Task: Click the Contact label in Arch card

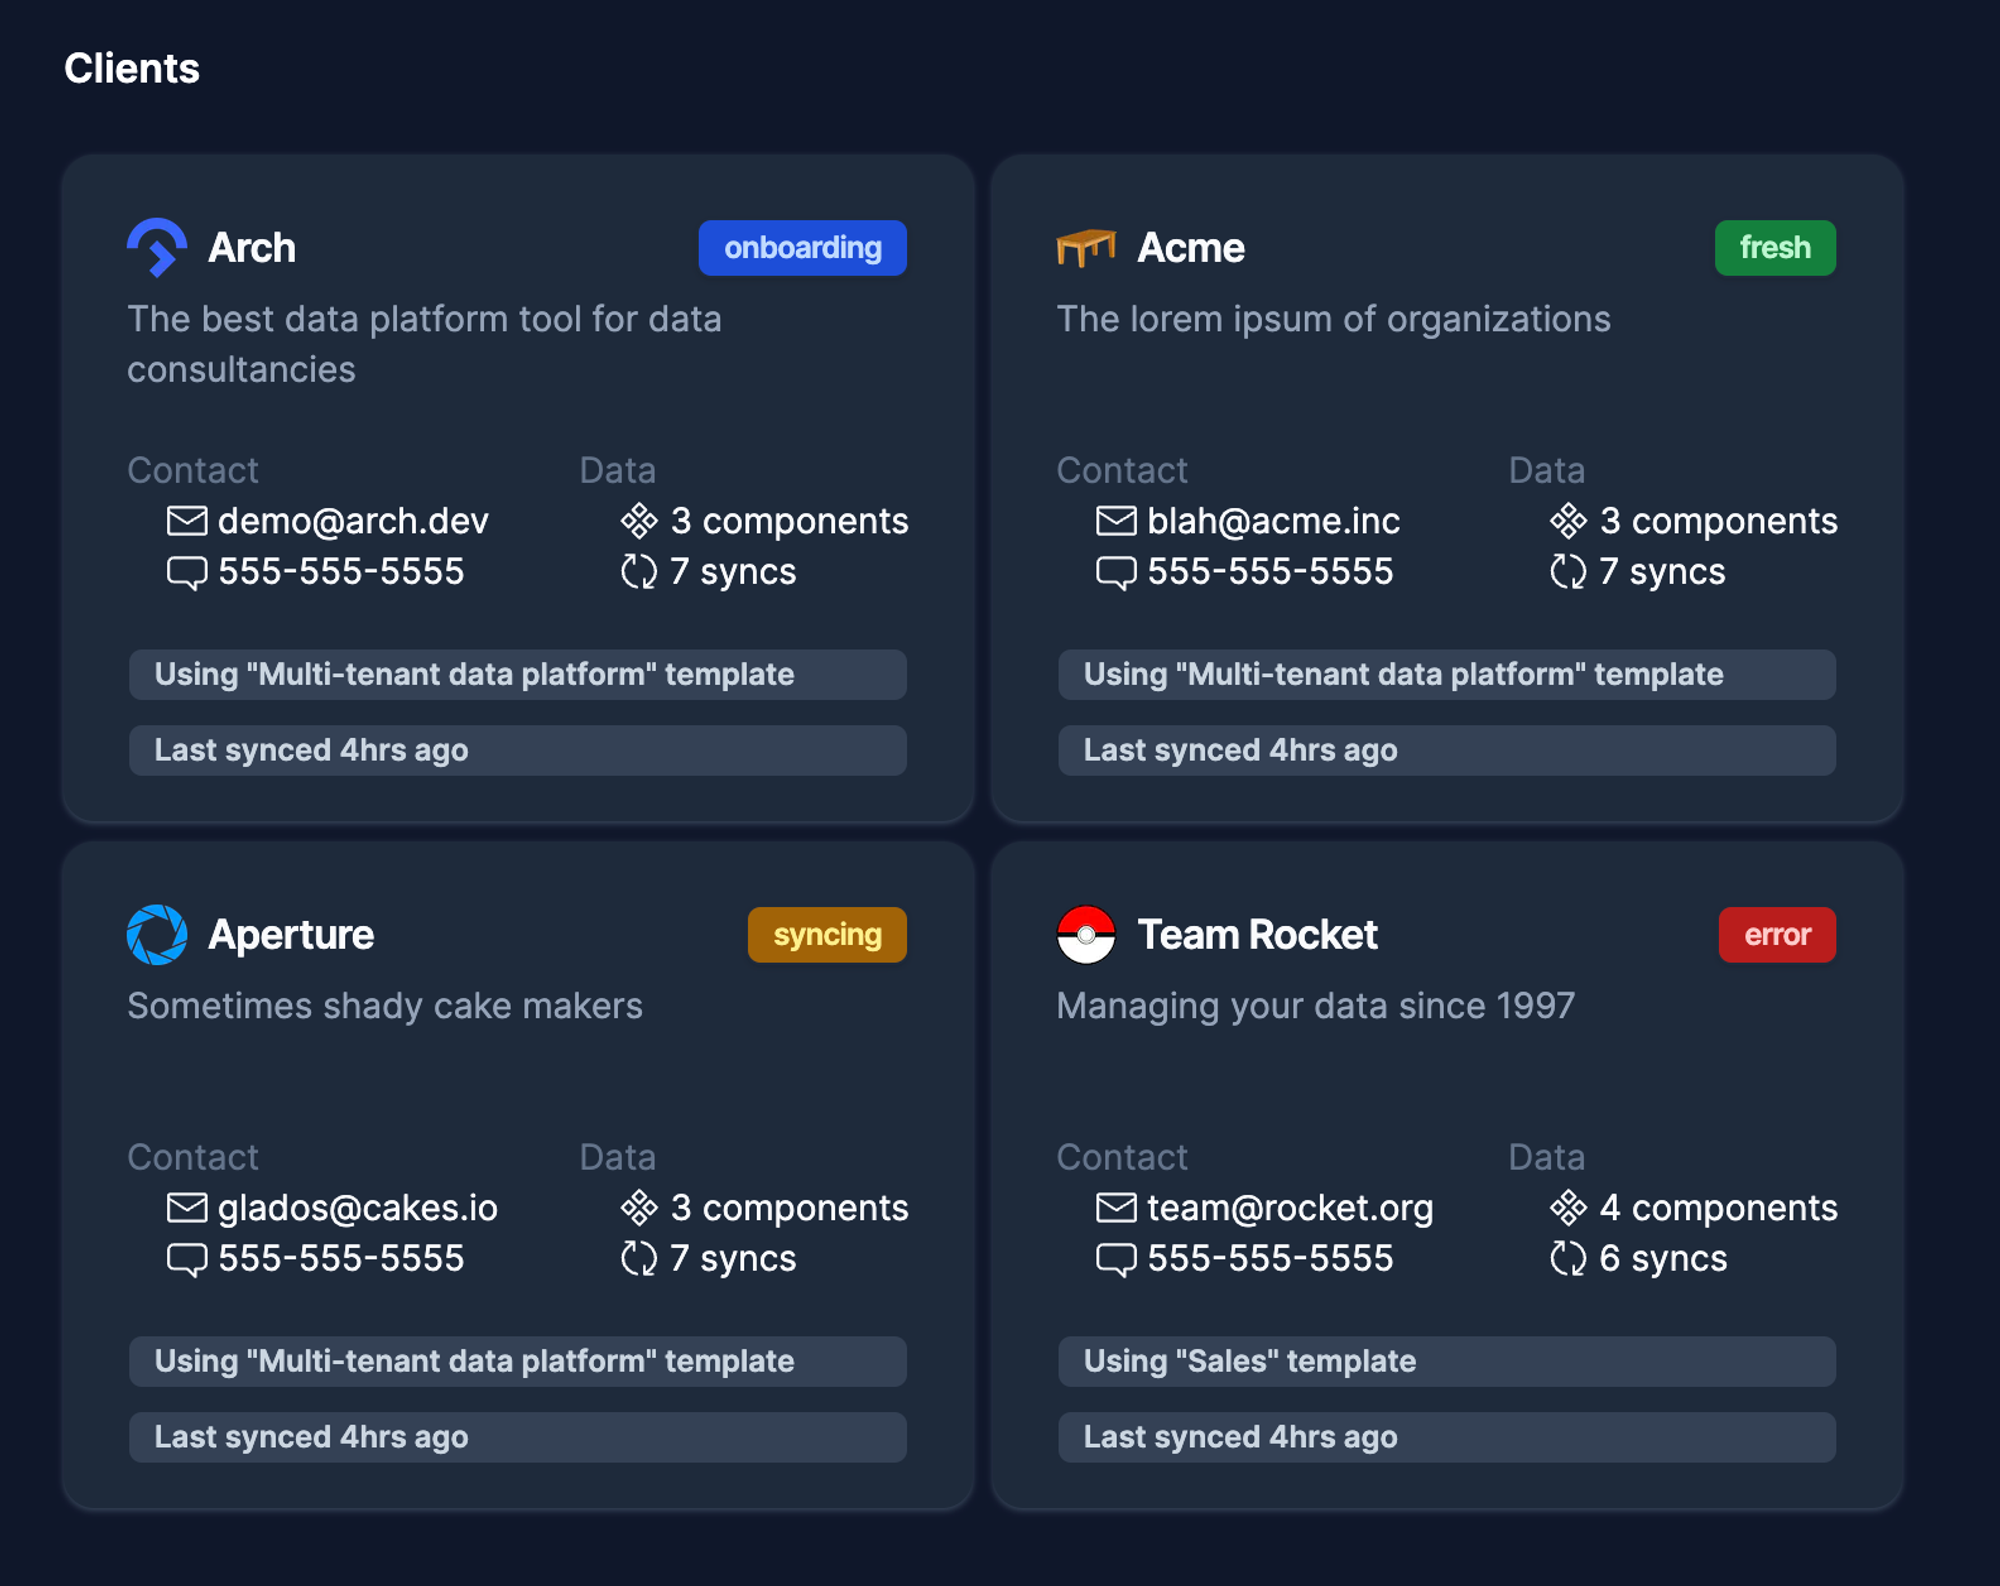Action: coord(193,470)
